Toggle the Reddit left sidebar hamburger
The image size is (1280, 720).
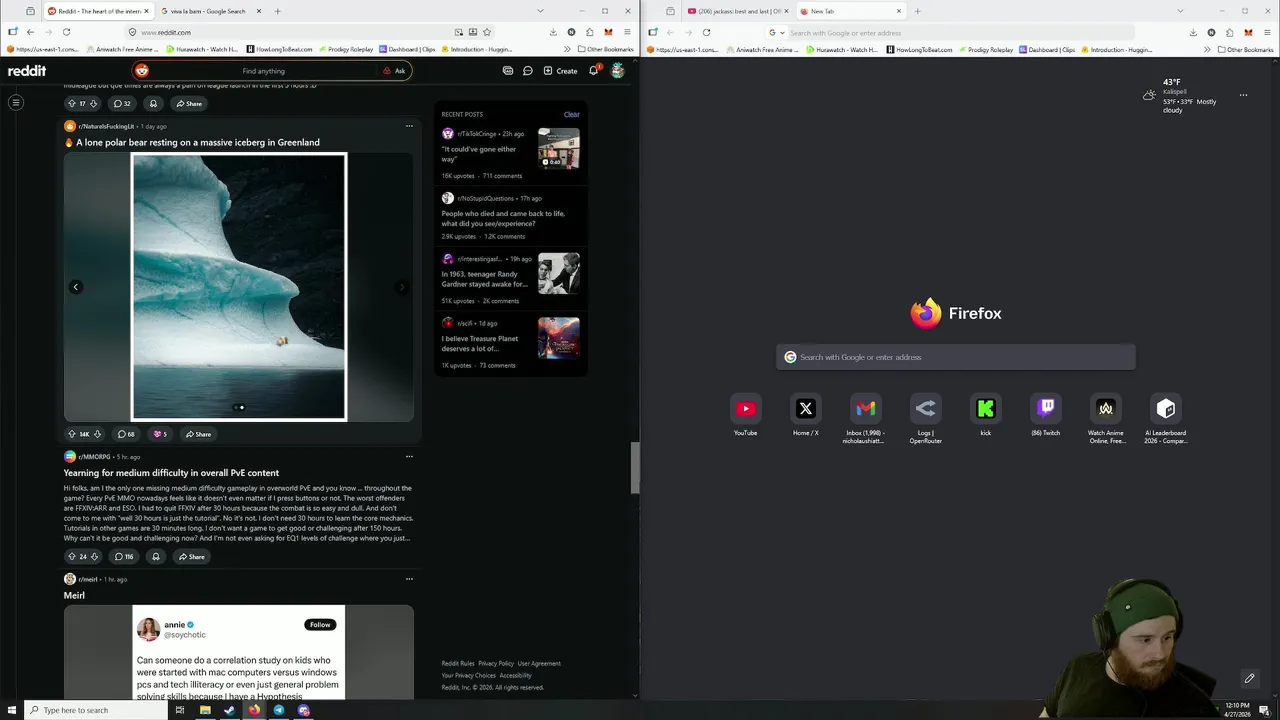pos(16,102)
